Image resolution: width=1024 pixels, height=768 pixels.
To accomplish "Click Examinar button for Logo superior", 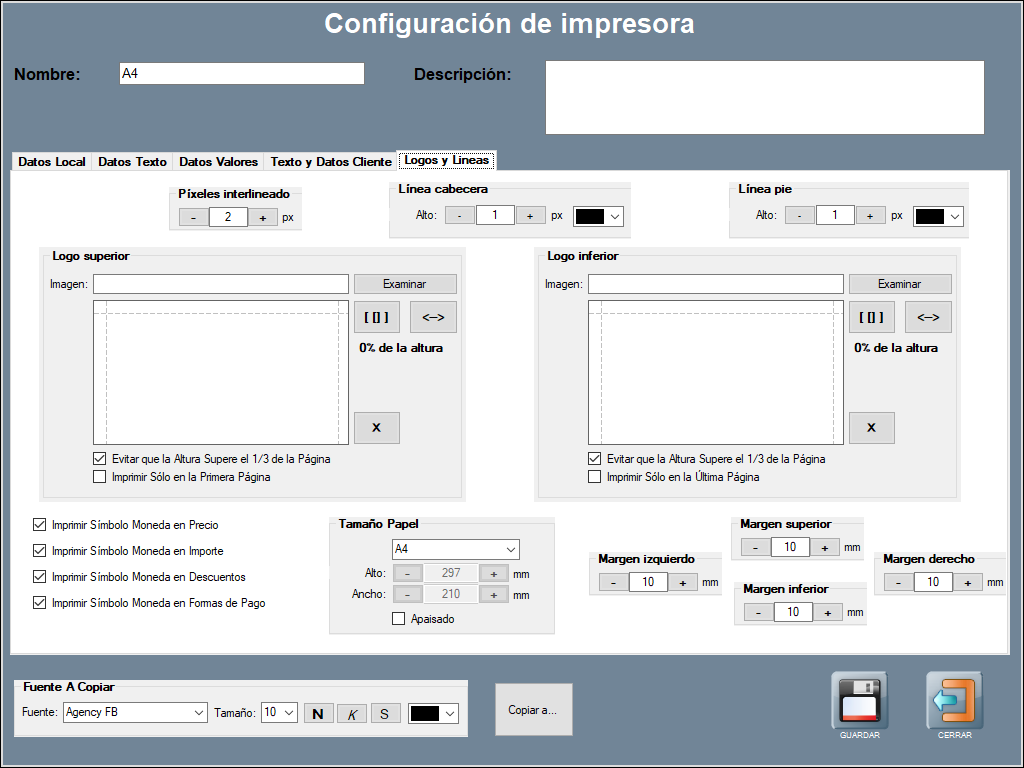I will pos(405,284).
